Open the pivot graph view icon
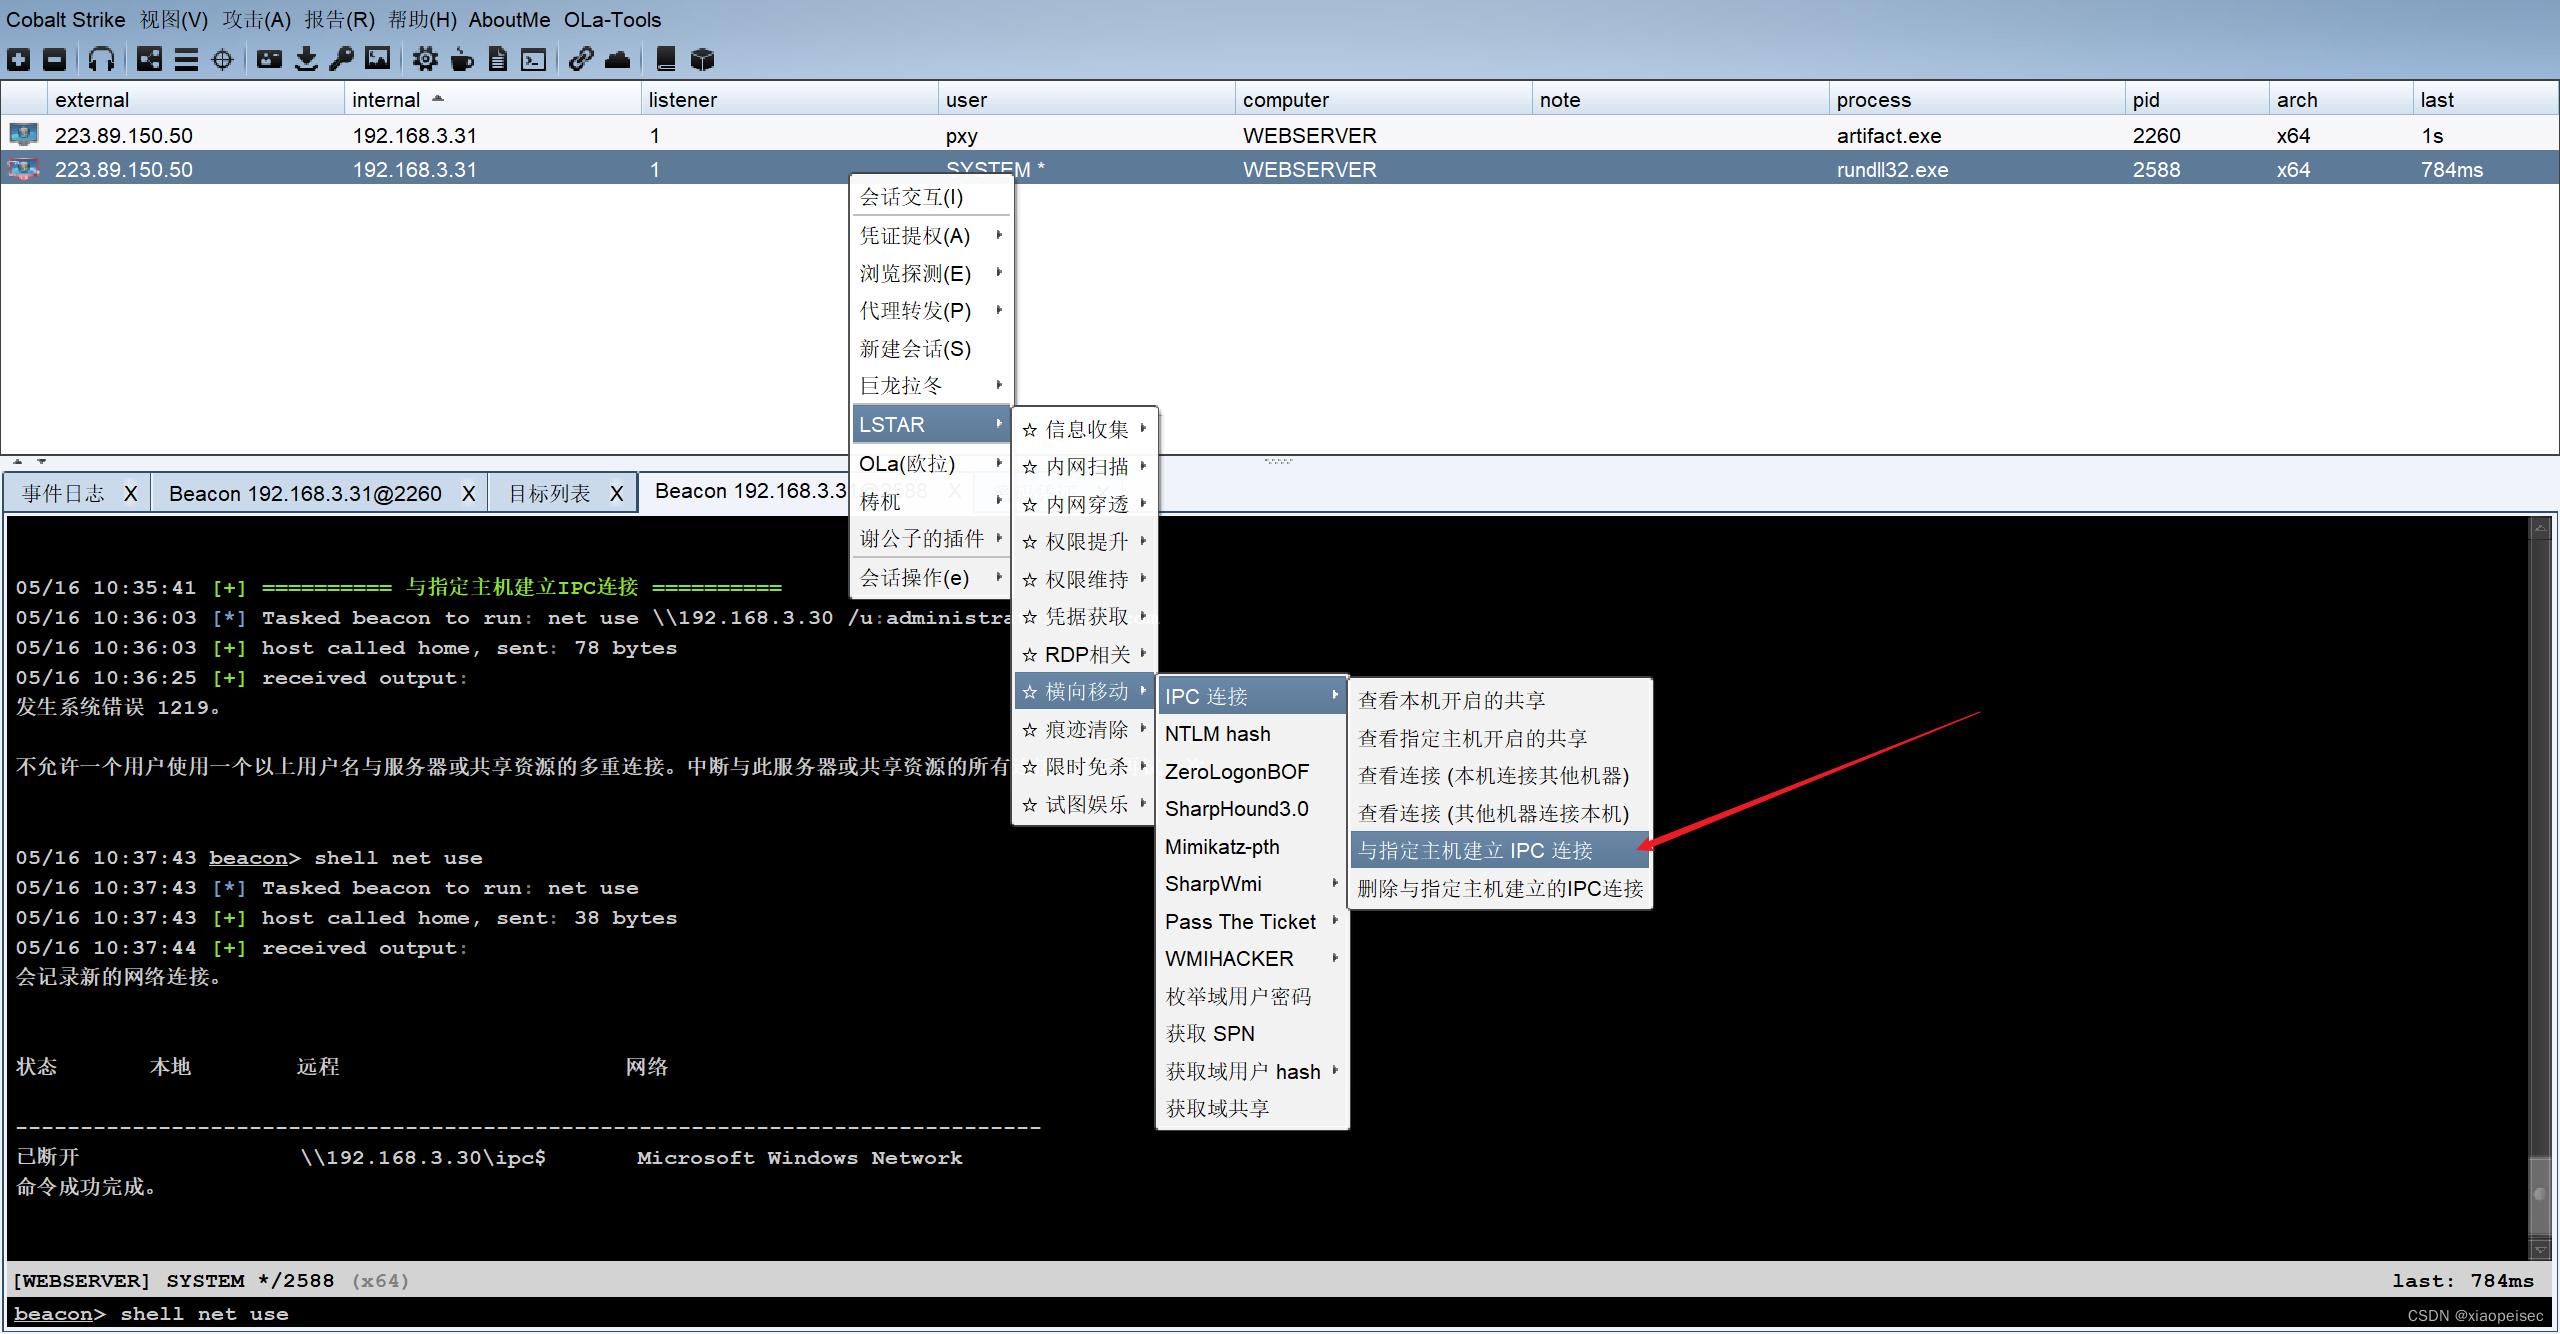This screenshot has width=2560, height=1334. (149, 60)
